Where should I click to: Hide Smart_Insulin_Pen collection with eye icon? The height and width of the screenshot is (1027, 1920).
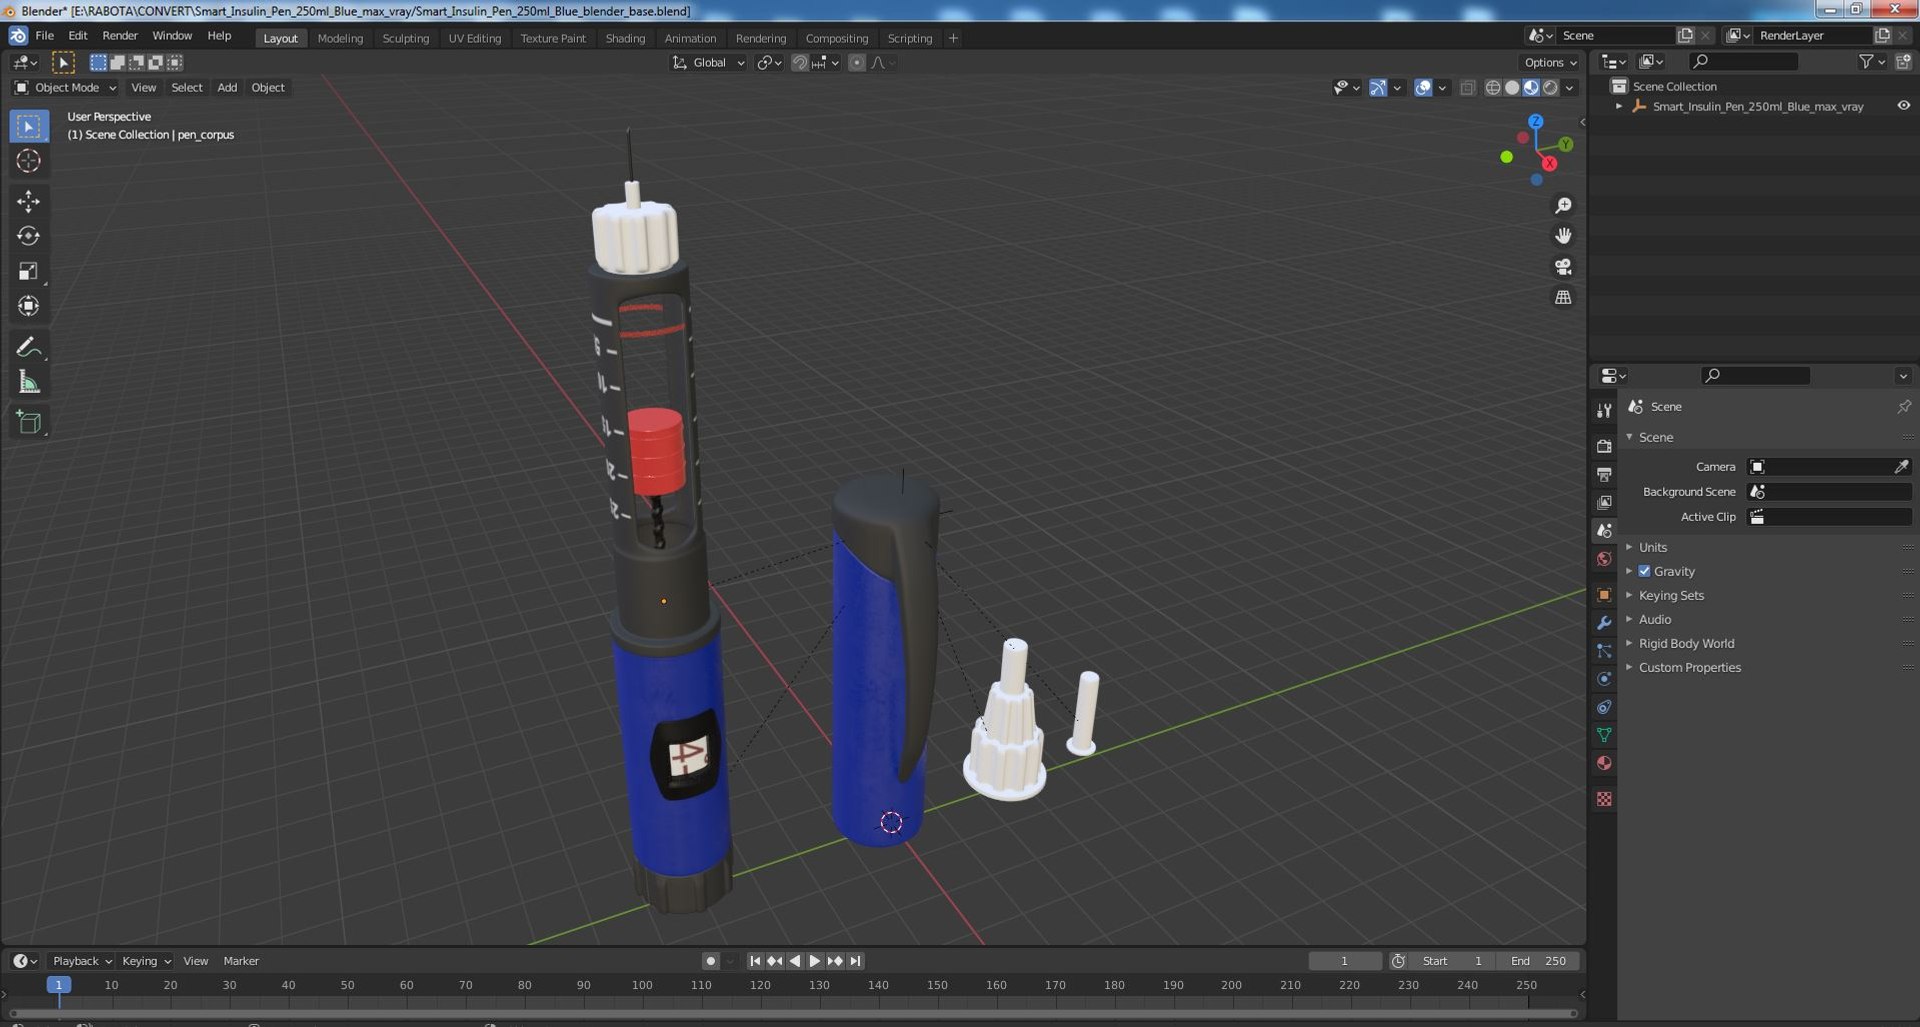pyautogui.click(x=1903, y=106)
